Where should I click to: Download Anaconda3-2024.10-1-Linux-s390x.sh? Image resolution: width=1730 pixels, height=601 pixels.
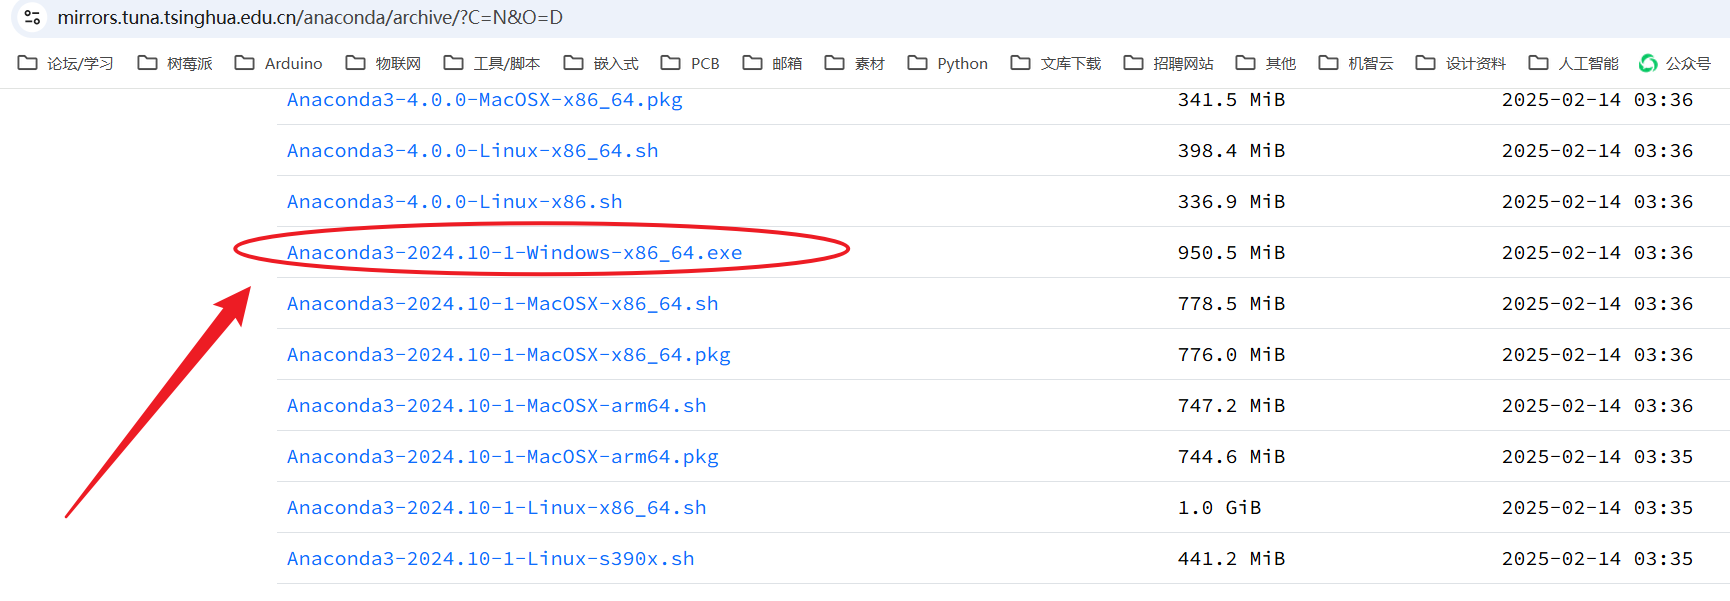(491, 559)
